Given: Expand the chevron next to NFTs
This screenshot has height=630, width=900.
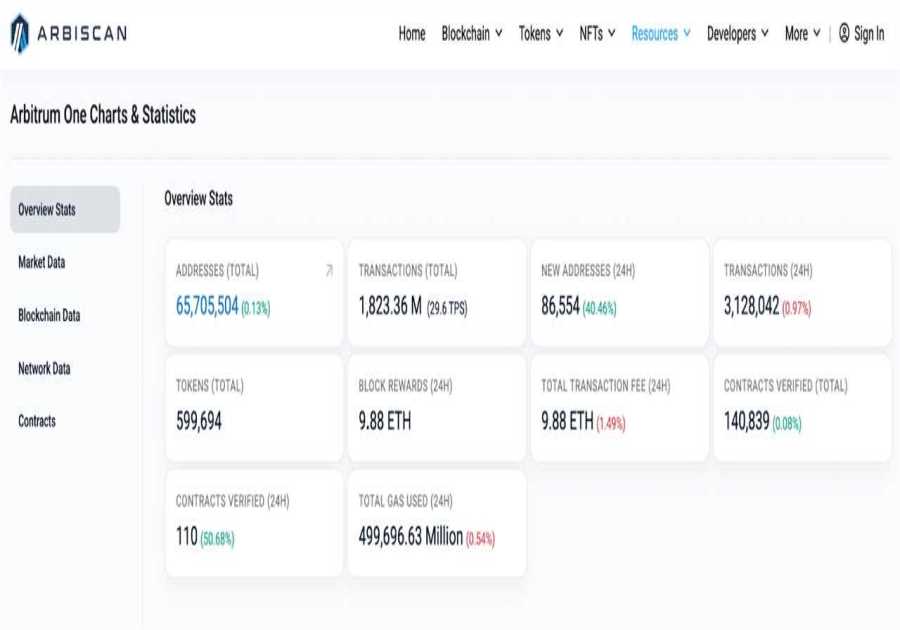Looking at the screenshot, I should pyautogui.click(x=611, y=33).
